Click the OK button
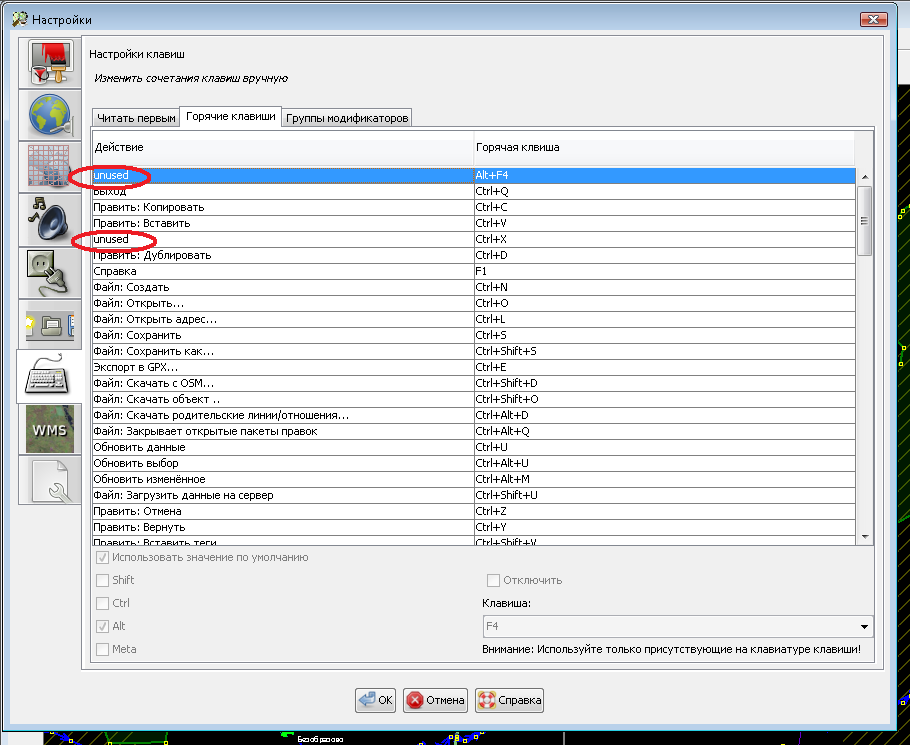The width and height of the screenshot is (910, 745). [376, 700]
